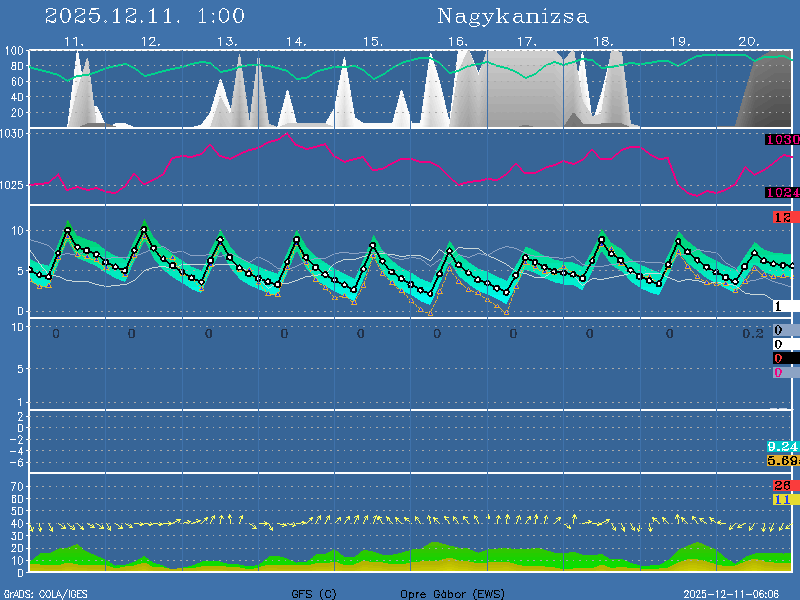Image resolution: width=800 pixels, height=600 pixels.
Task: Click day 20. on the date axis
Action: tap(748, 42)
